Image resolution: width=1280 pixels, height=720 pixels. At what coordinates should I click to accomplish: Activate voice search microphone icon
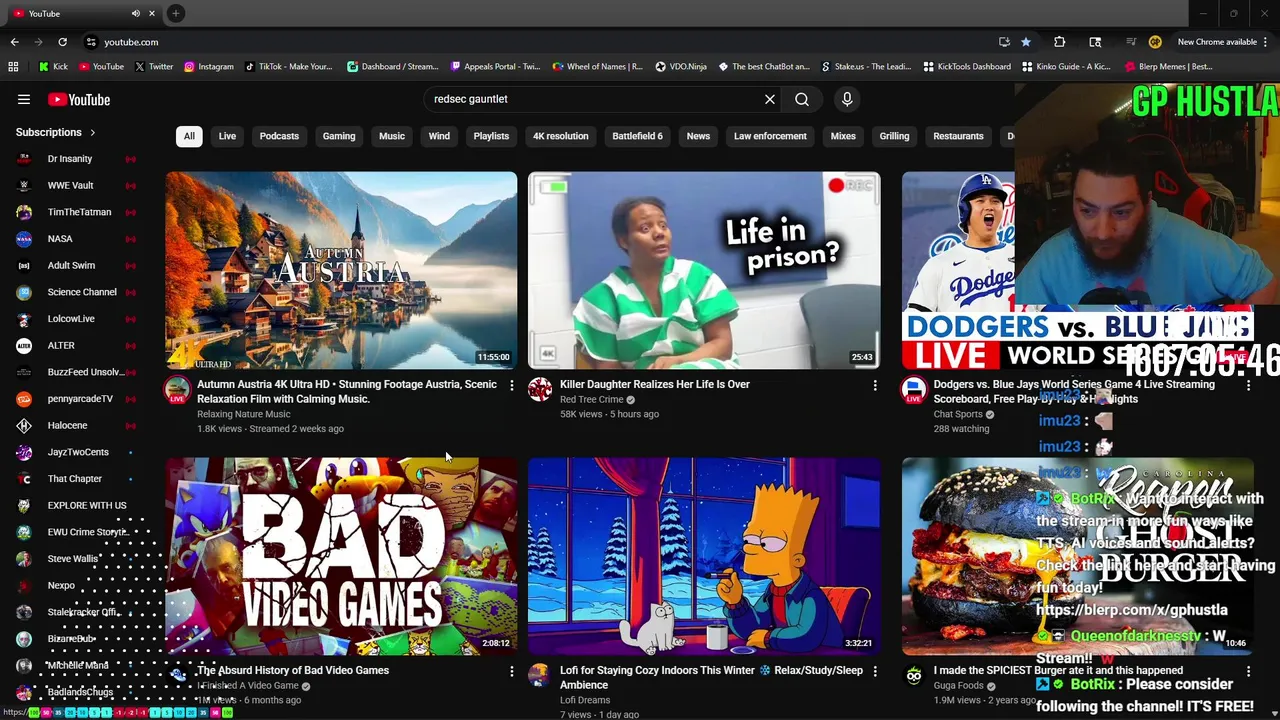847,99
